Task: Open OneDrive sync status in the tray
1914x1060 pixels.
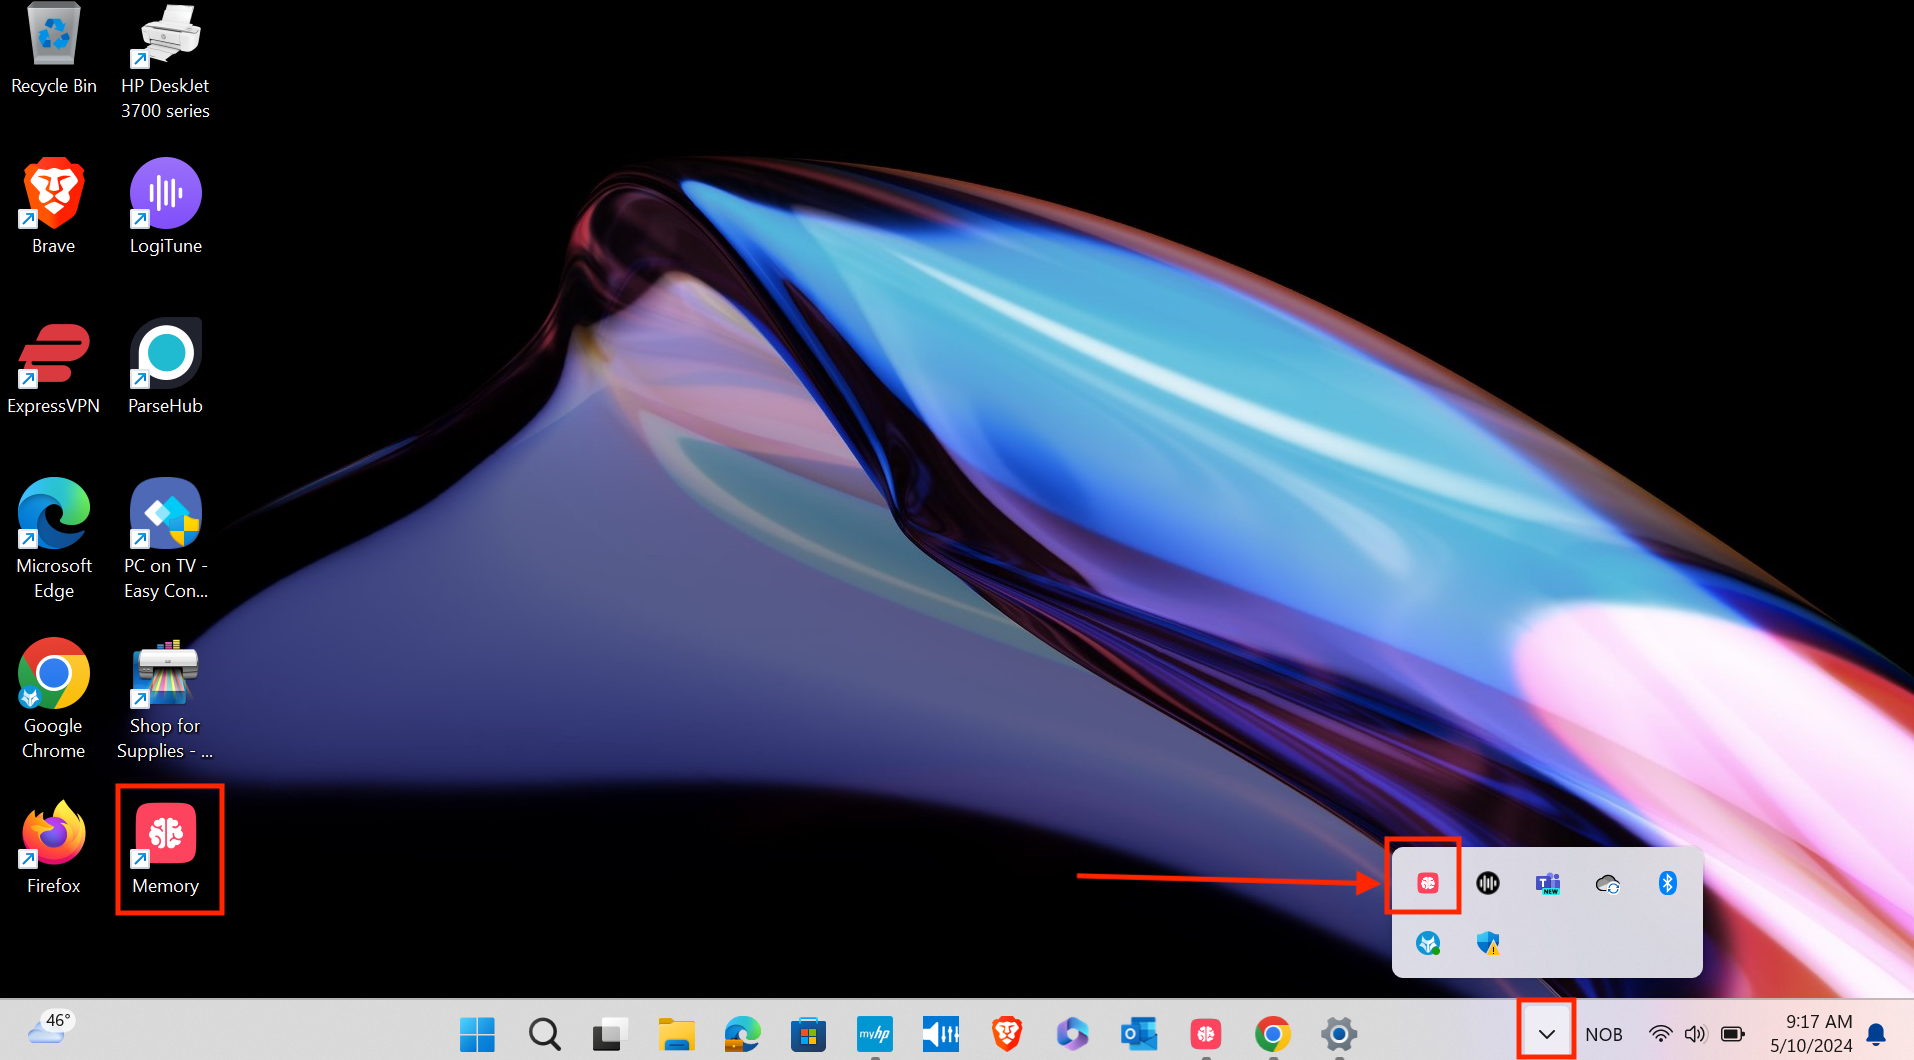Action: click(x=1607, y=883)
